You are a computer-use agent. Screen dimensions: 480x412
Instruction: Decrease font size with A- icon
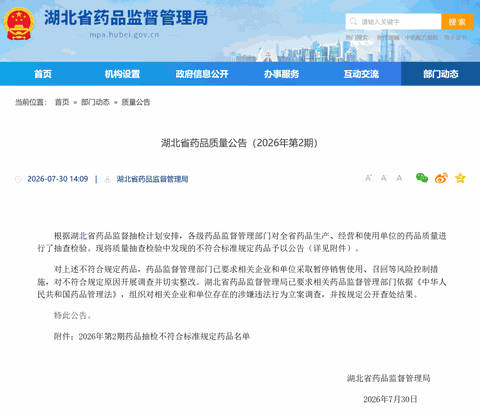coord(384,178)
